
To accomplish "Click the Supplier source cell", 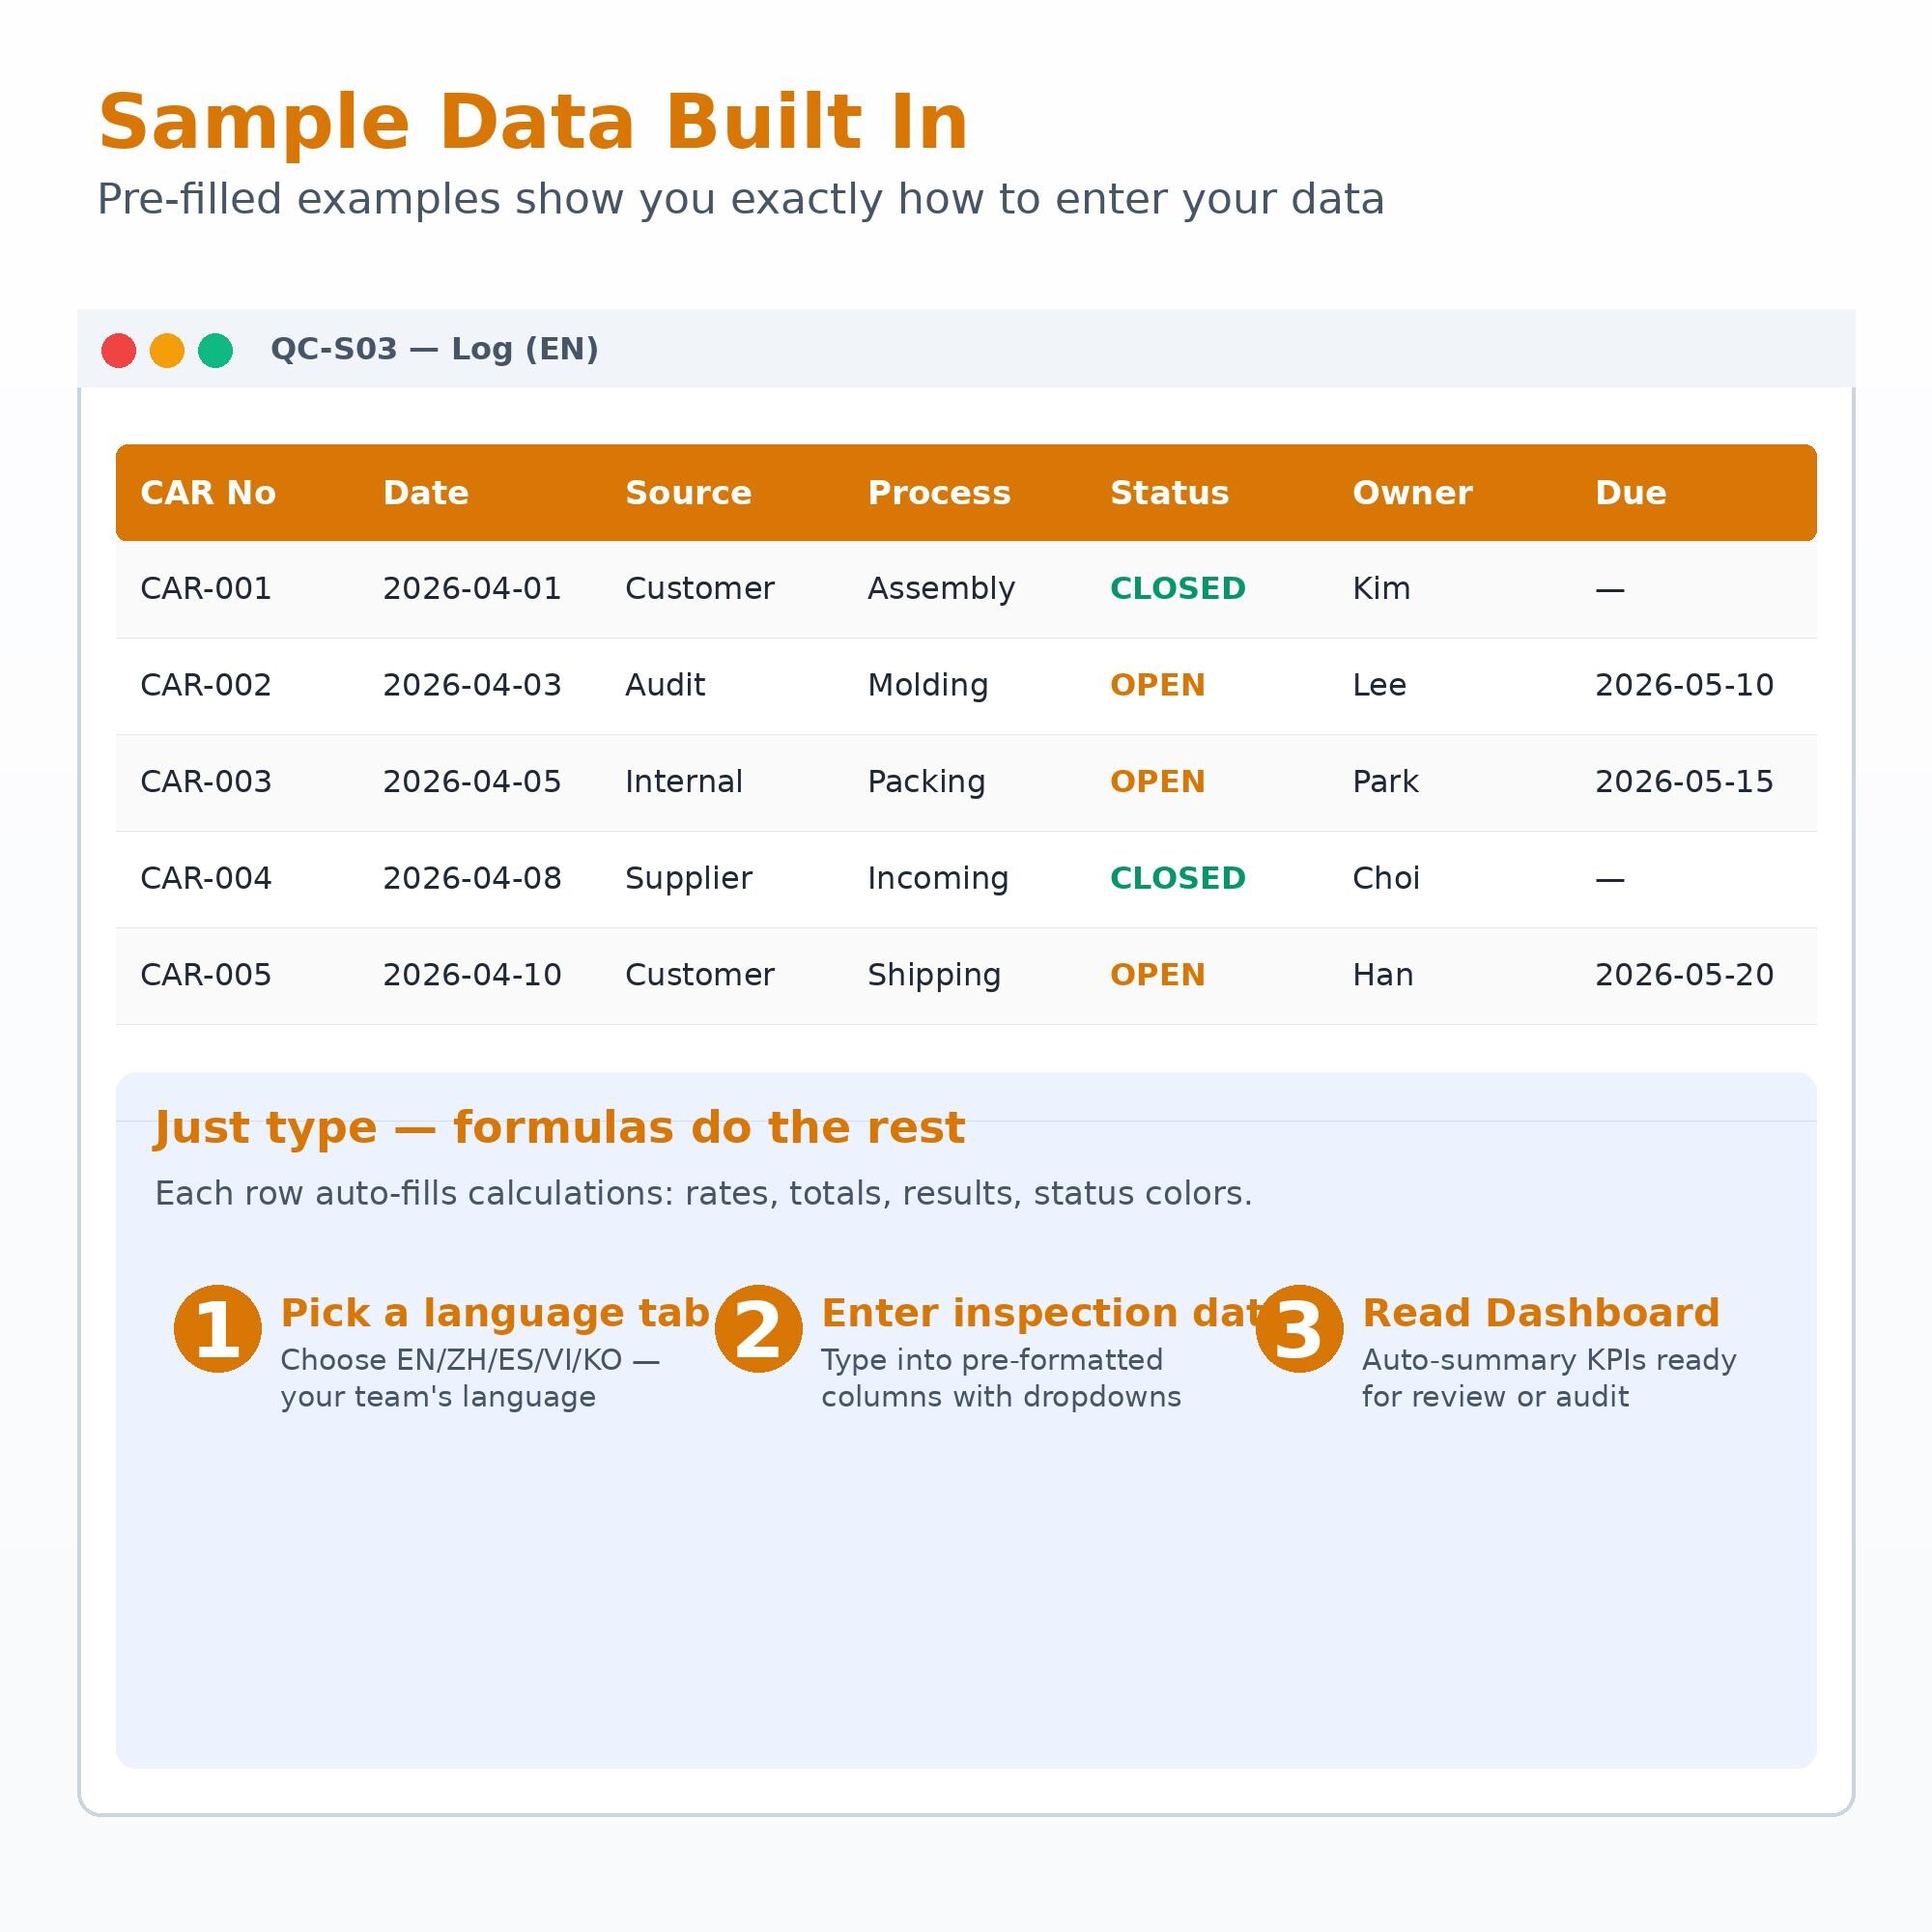I will (x=688, y=878).
